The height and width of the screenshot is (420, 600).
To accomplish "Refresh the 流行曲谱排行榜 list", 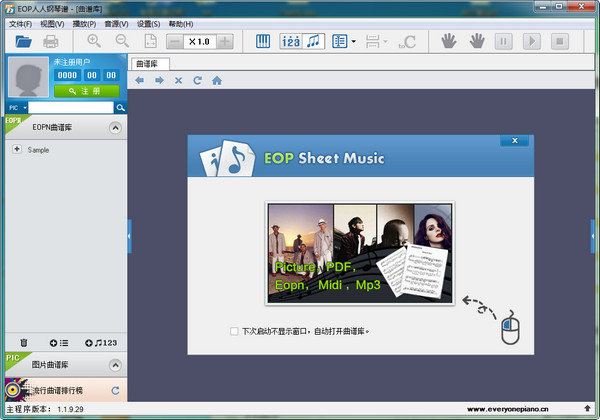I will pyautogui.click(x=116, y=390).
